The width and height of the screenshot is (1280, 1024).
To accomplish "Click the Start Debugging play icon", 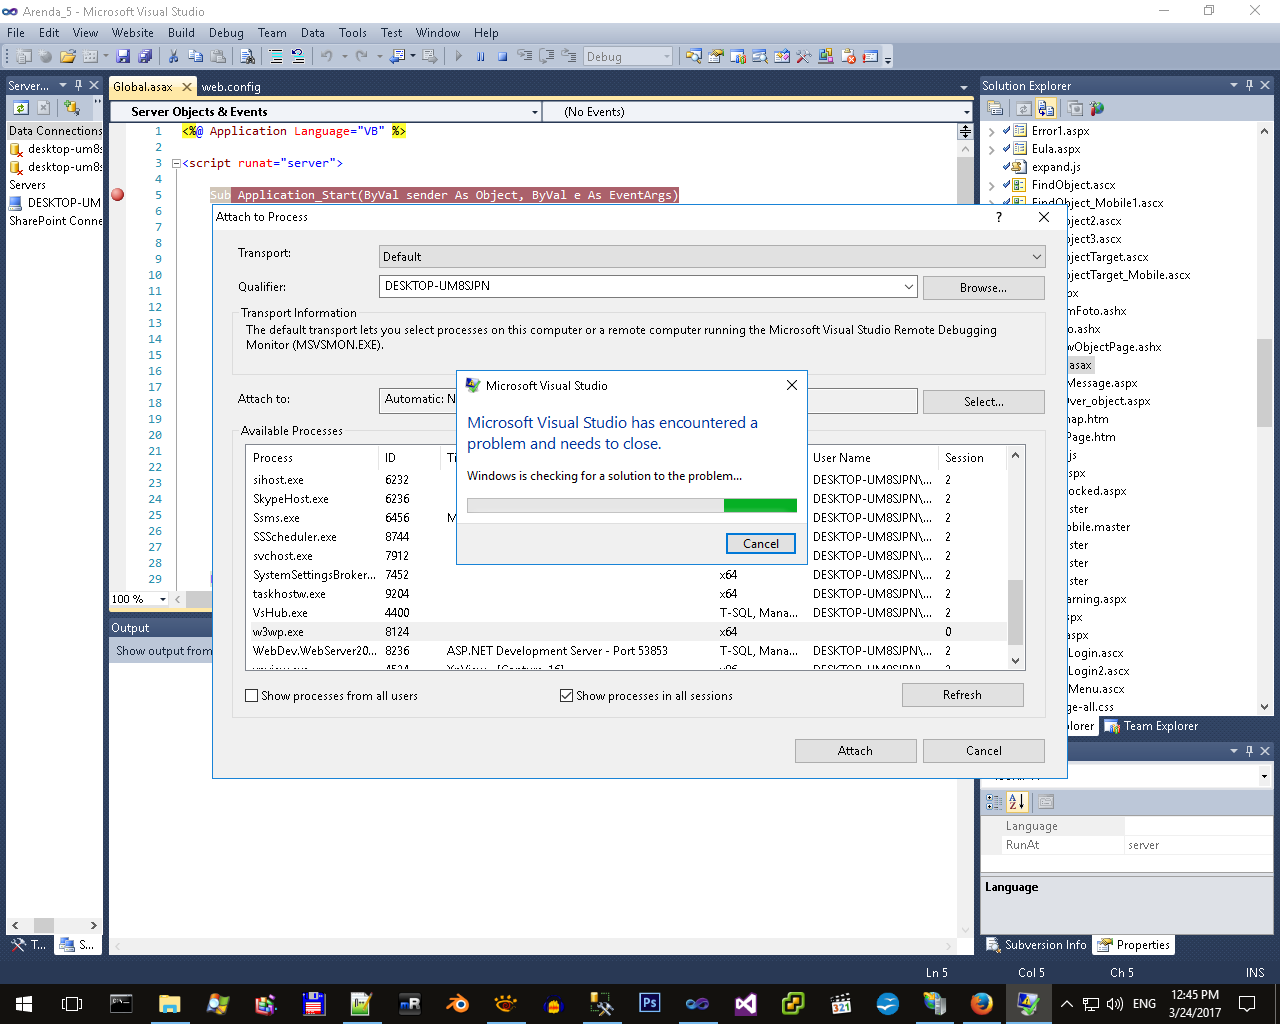I will (x=459, y=57).
